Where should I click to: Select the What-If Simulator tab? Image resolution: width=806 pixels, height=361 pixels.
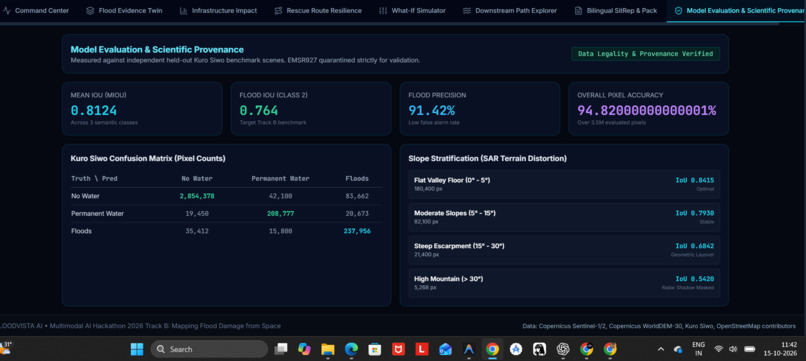click(x=412, y=10)
